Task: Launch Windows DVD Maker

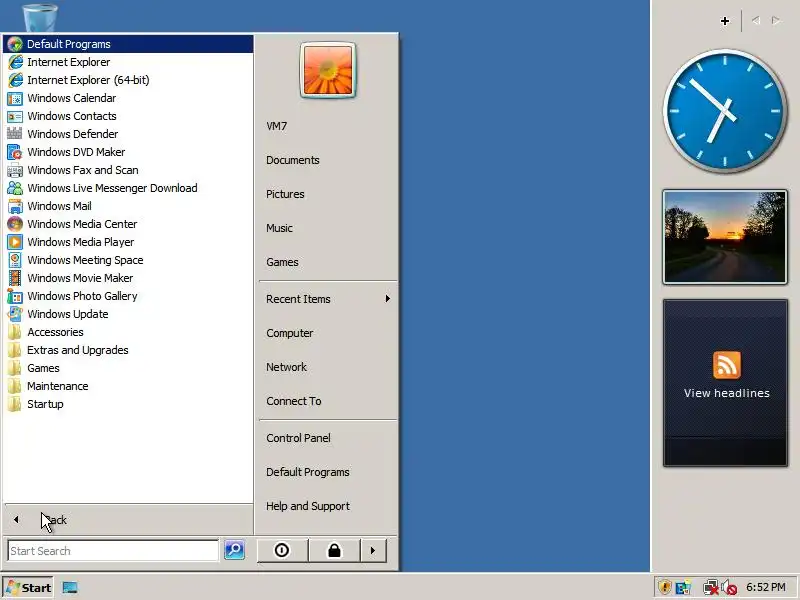Action: (128, 152)
